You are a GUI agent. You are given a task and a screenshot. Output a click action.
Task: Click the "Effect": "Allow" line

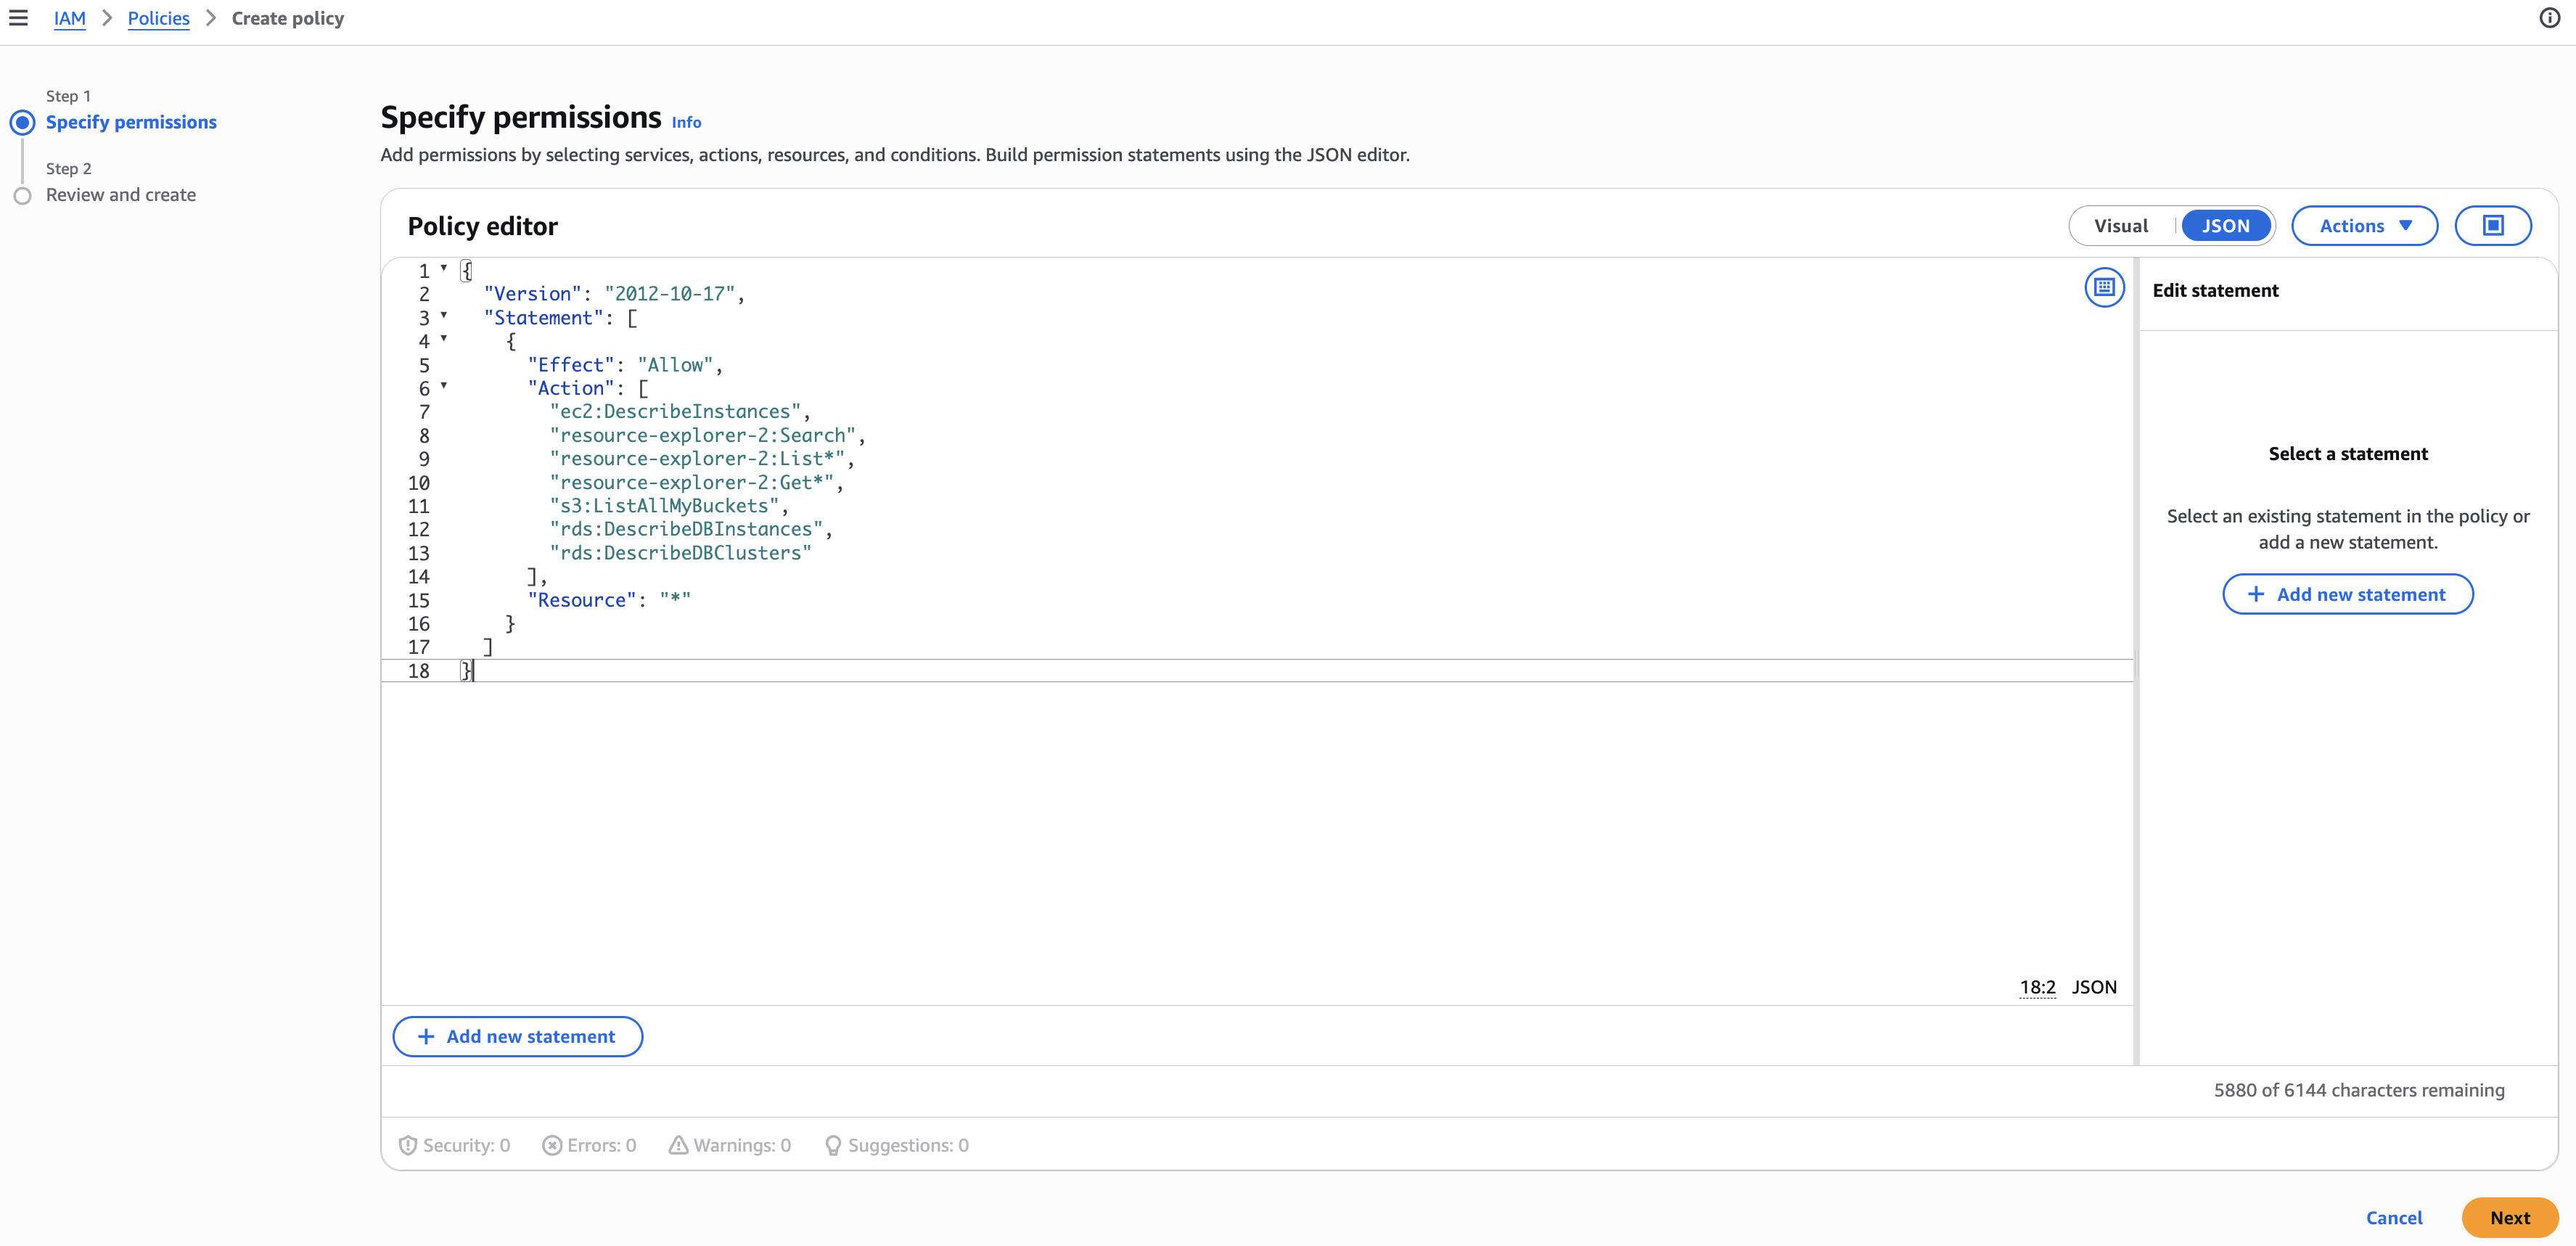pyautogui.click(x=625, y=365)
